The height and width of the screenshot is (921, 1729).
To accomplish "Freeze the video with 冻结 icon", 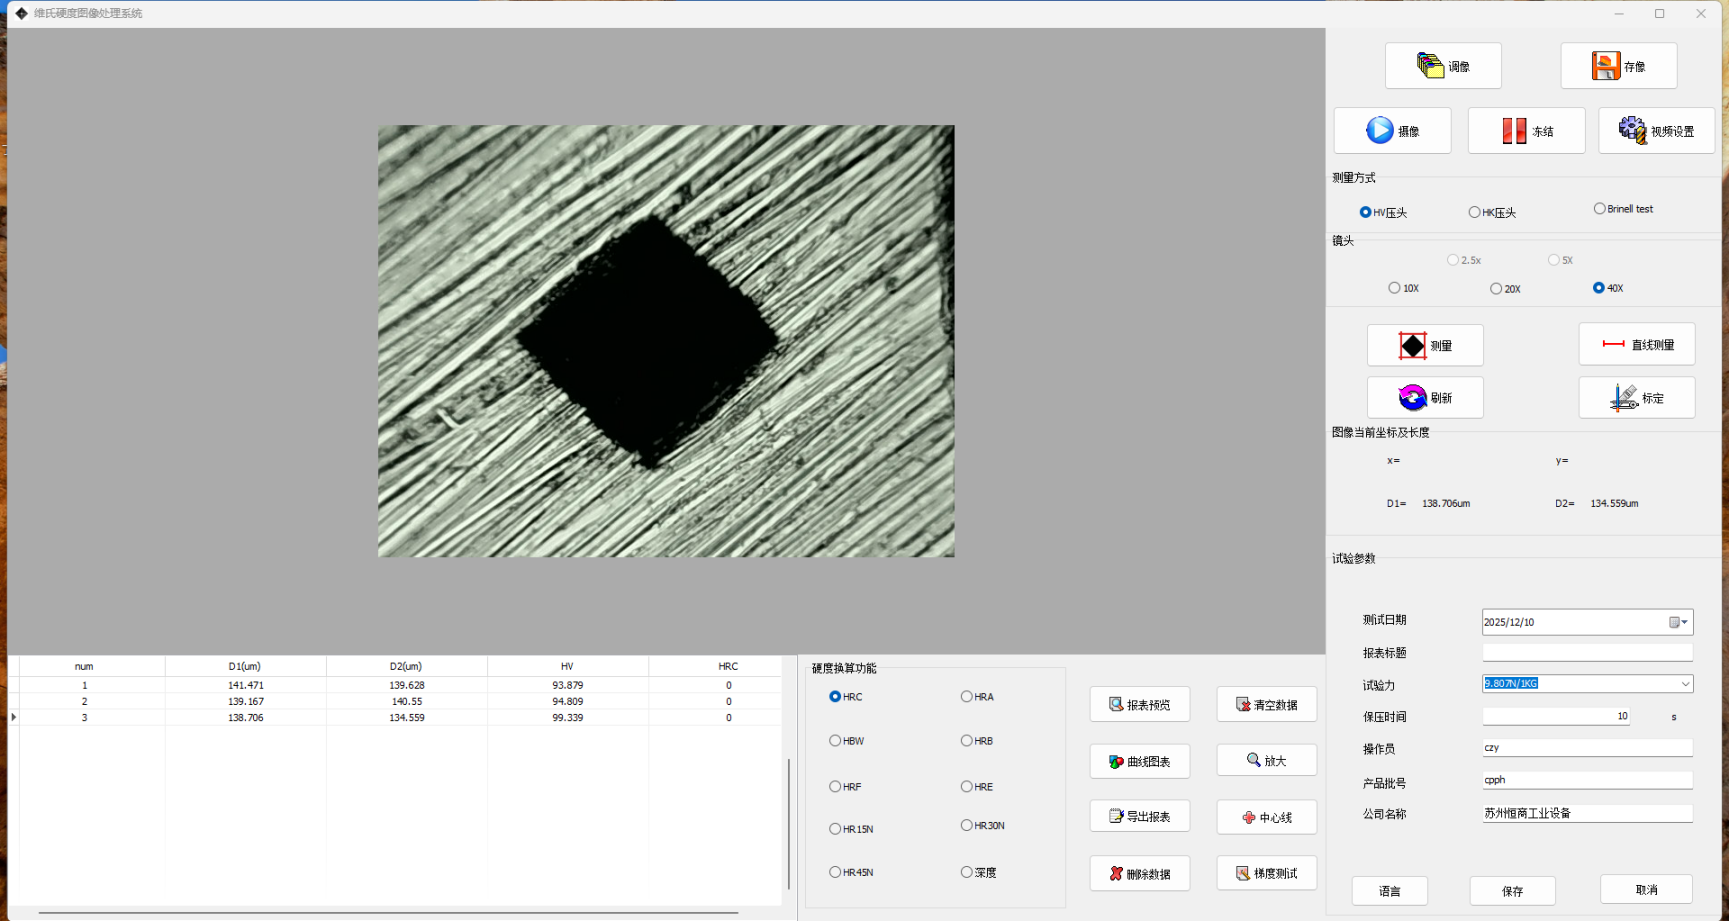I will coord(1514,131).
